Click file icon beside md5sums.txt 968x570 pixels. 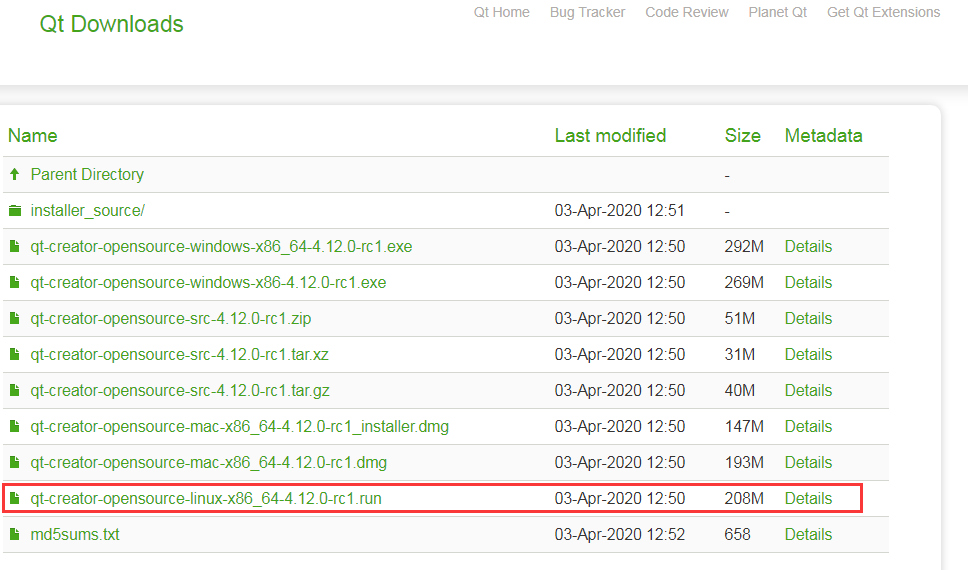(15, 534)
